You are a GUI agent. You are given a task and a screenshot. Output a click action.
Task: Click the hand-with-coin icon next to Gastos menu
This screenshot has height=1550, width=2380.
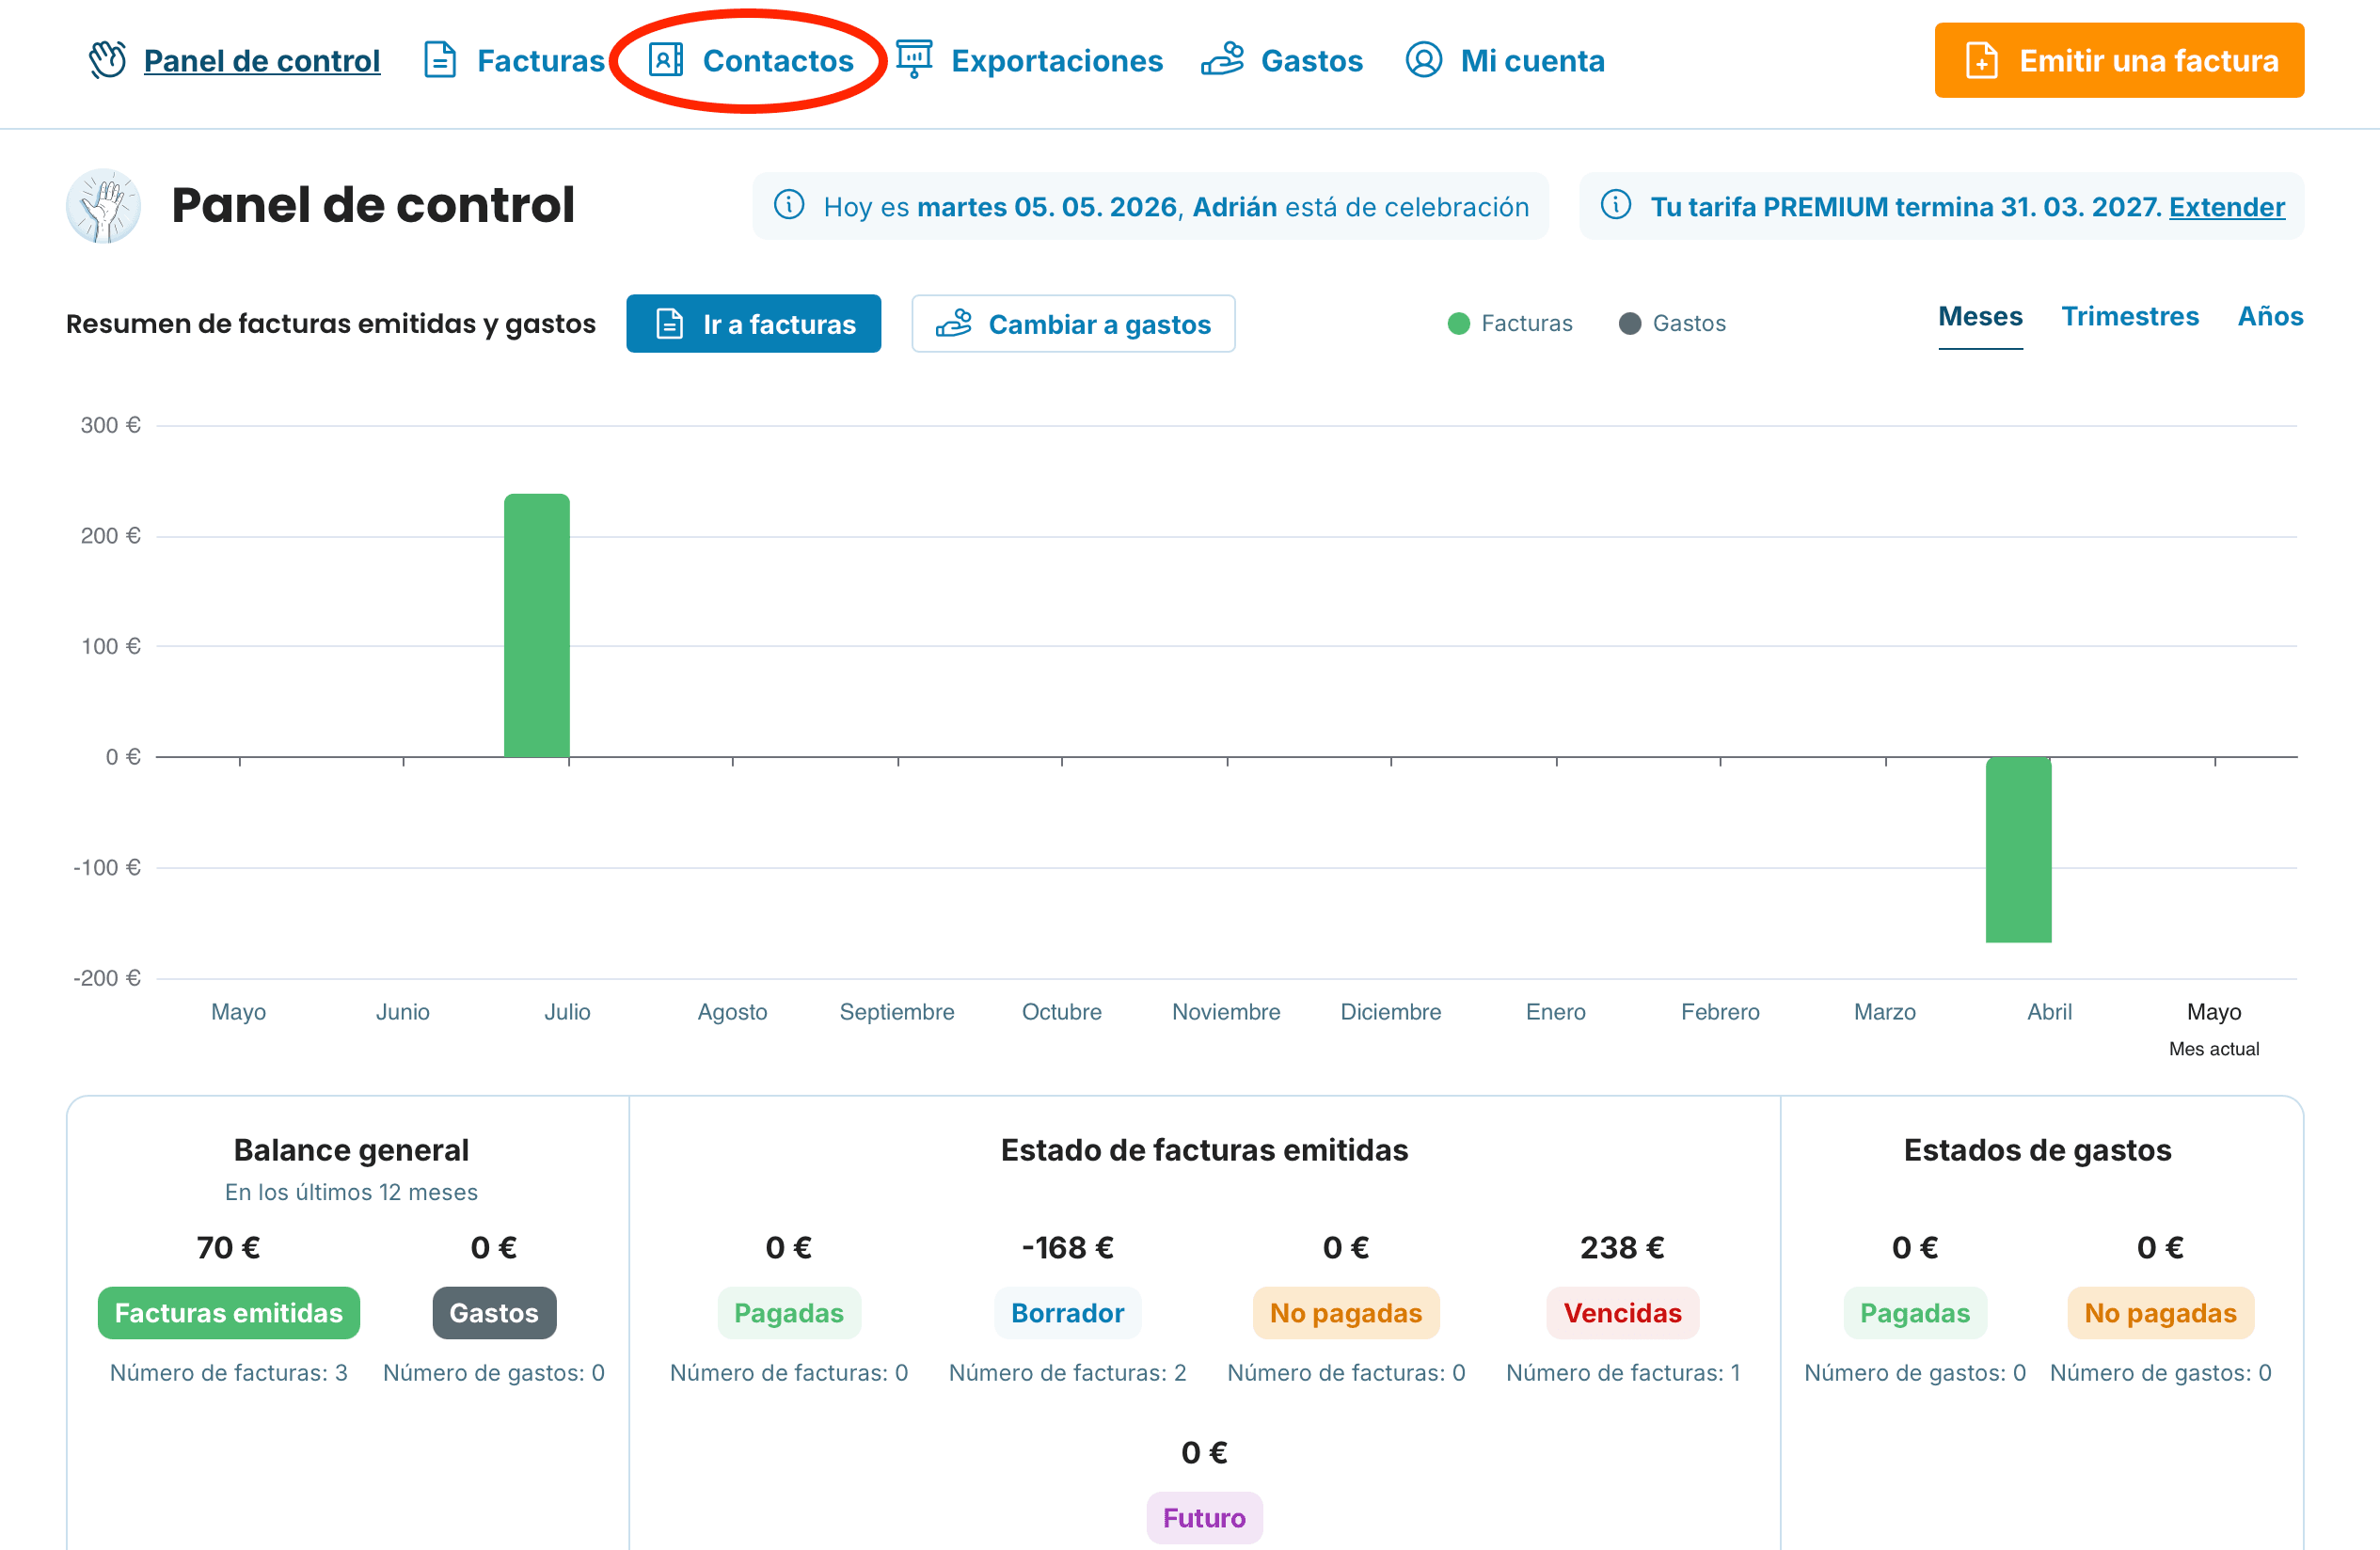[x=1222, y=60]
